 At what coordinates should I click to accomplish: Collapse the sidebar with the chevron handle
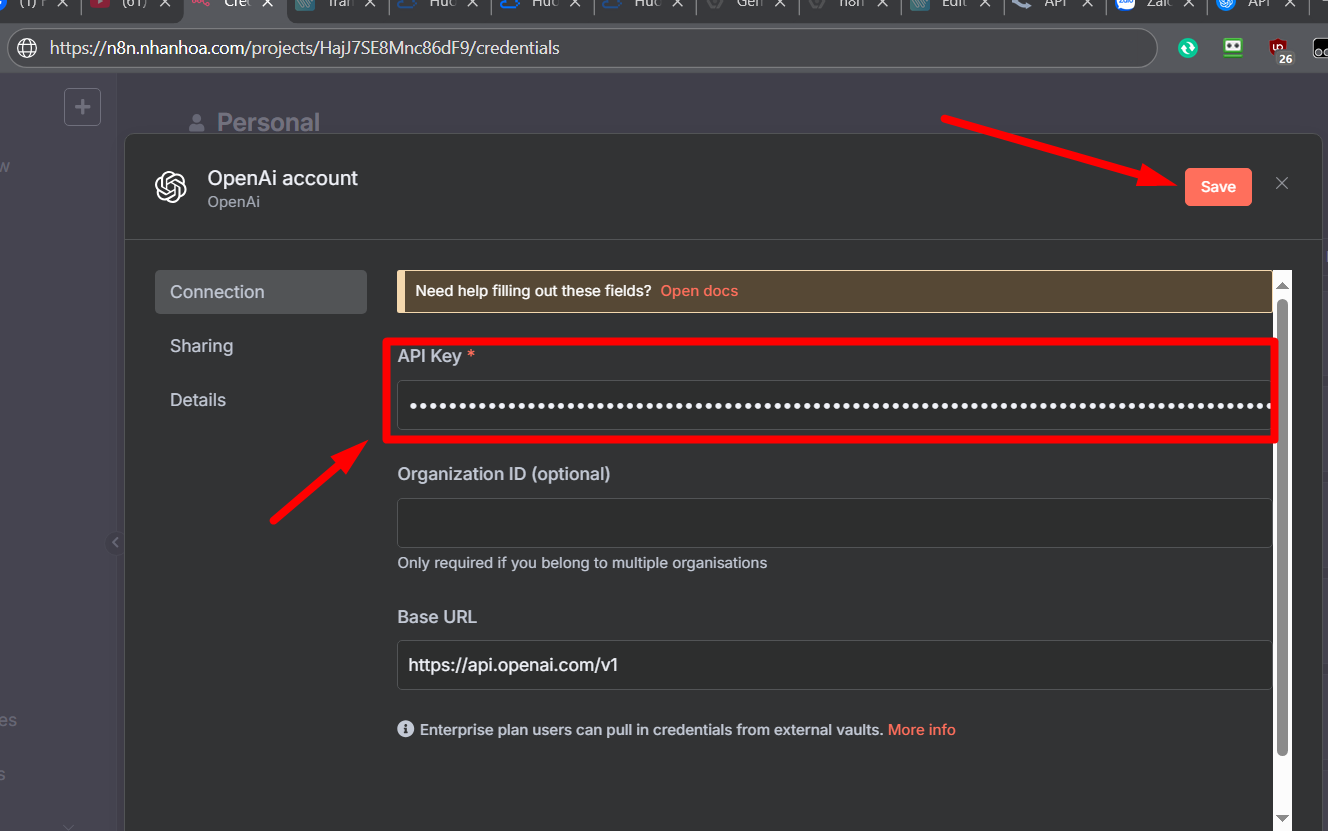pyautogui.click(x=115, y=542)
